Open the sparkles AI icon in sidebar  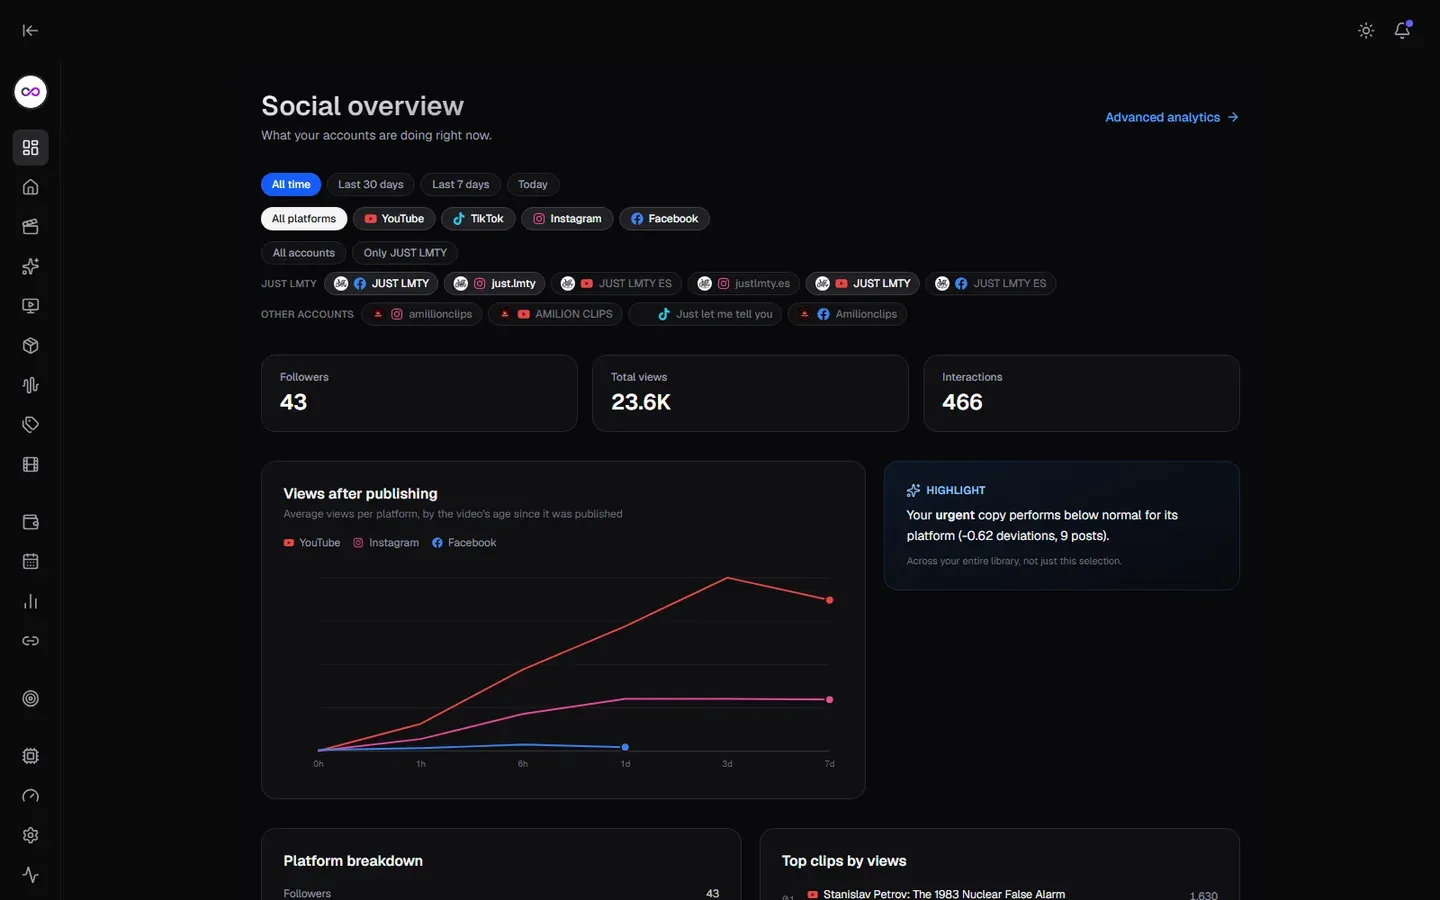(31, 267)
